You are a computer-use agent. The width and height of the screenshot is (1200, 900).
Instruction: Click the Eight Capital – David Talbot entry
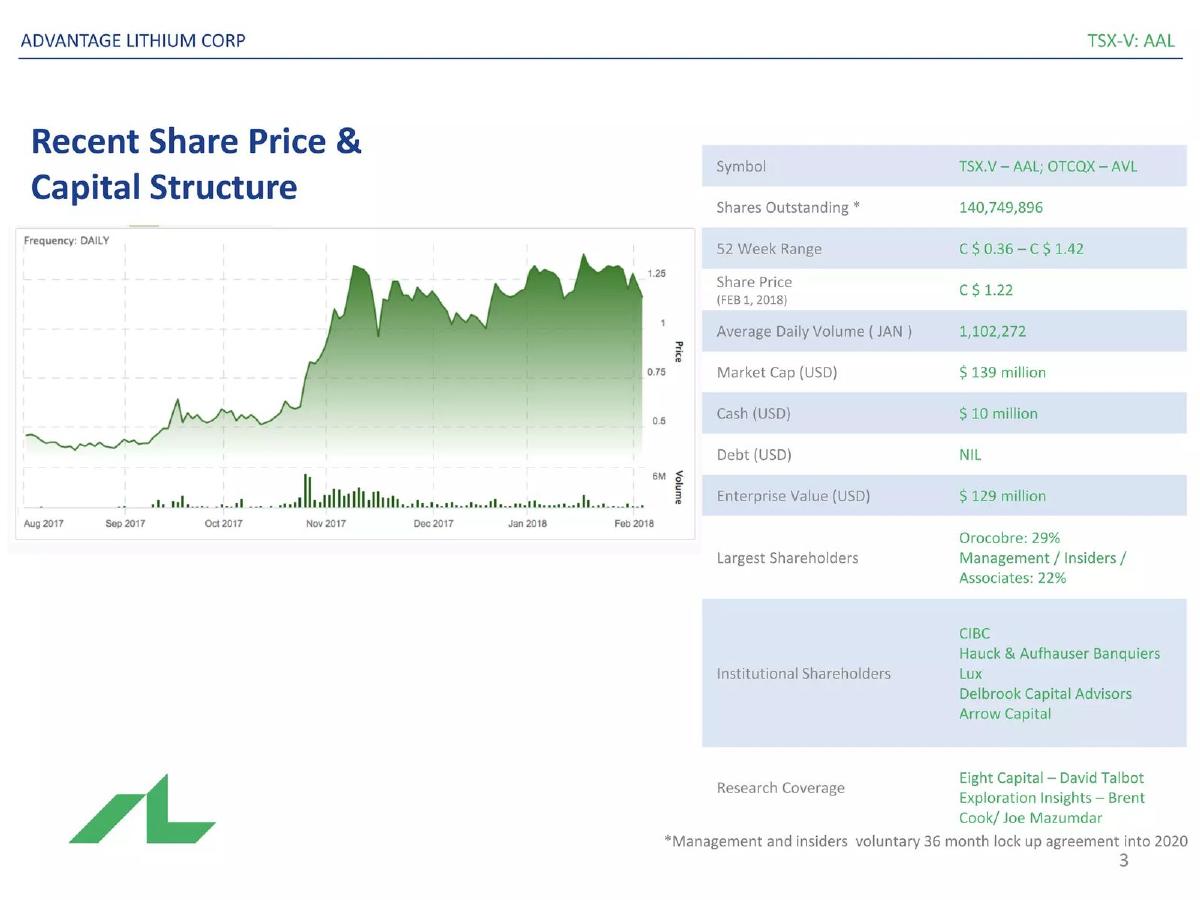(x=1051, y=777)
